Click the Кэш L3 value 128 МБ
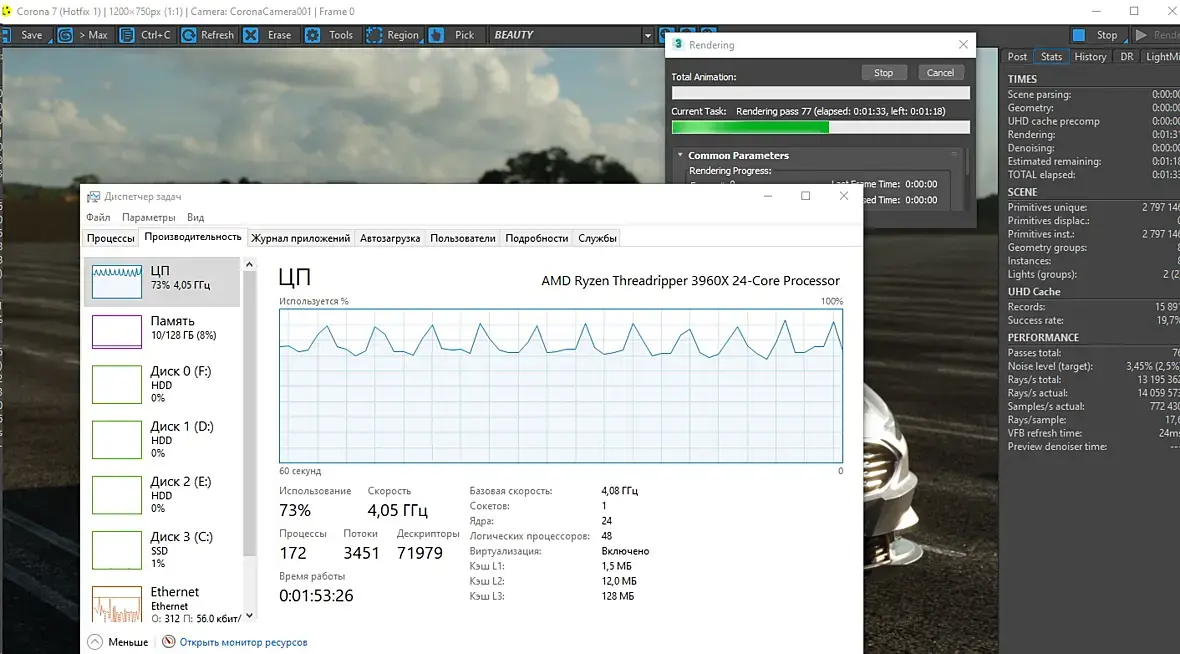 point(618,596)
